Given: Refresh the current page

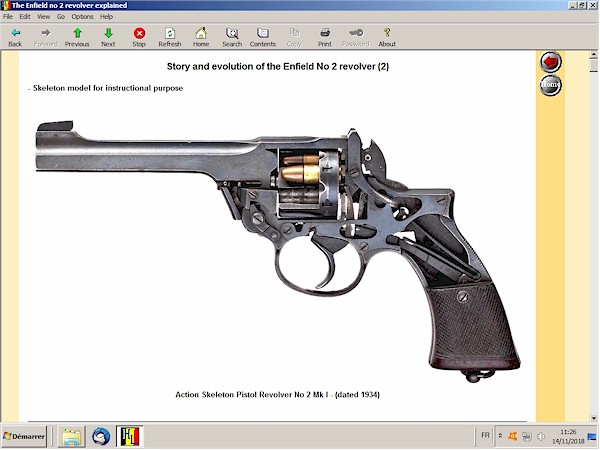Looking at the screenshot, I should click(x=170, y=37).
